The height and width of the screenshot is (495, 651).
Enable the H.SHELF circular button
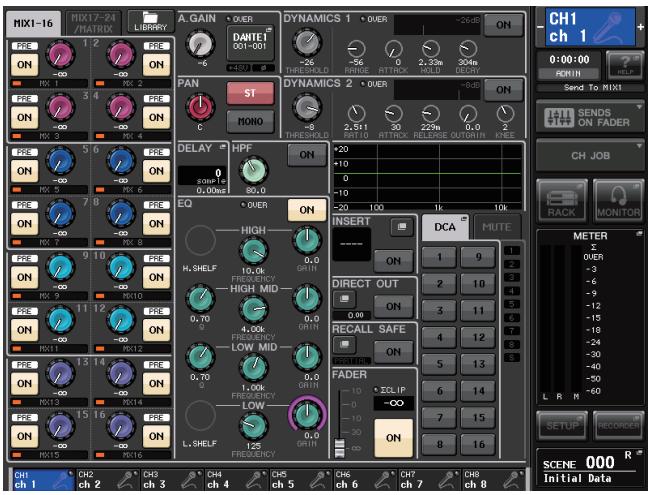pyautogui.click(x=200, y=240)
